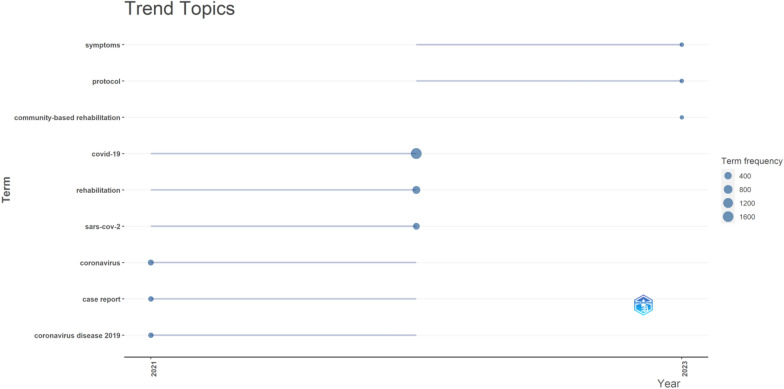The width and height of the screenshot is (784, 389).
Task: Click the symptoms dot at 2023
Action: coord(682,45)
